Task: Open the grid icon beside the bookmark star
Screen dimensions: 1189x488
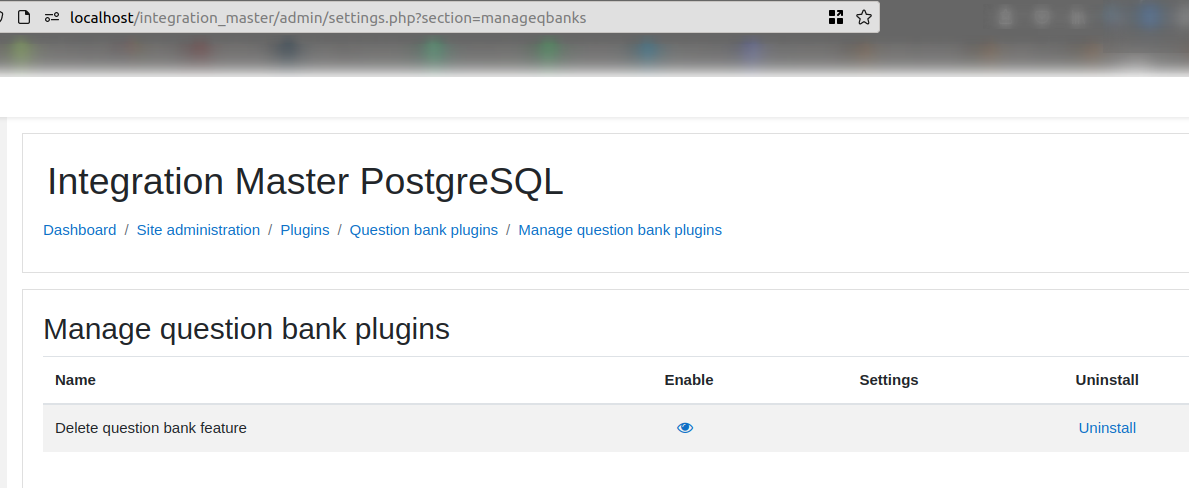Action: [x=836, y=17]
